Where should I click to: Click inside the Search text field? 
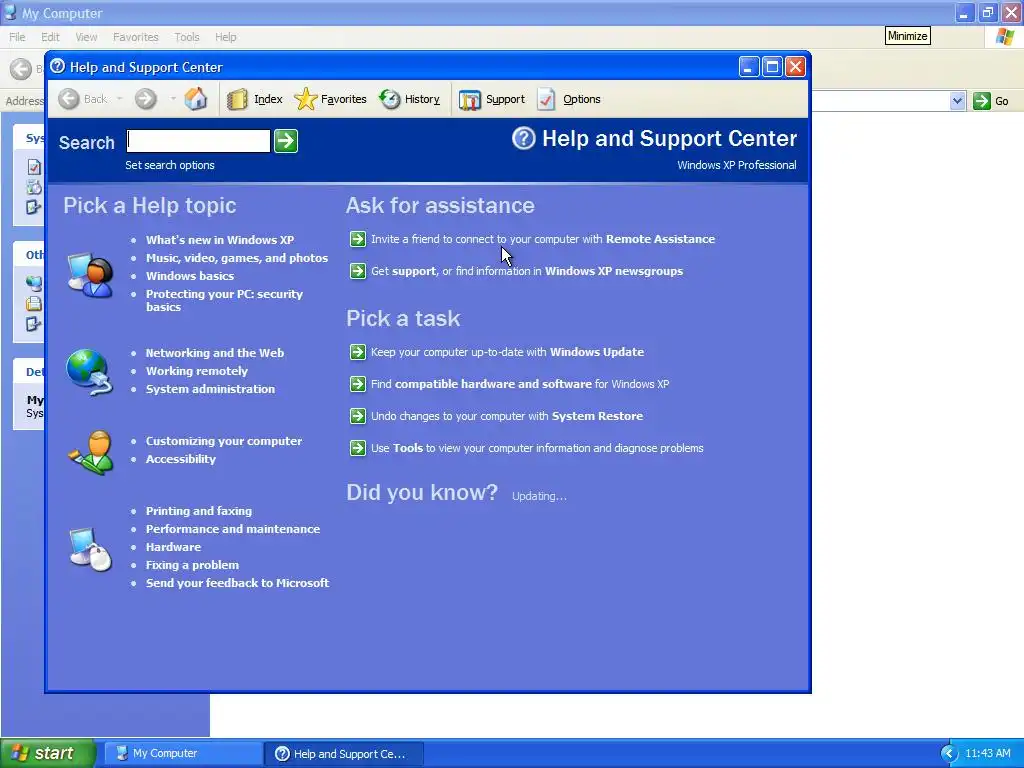pyautogui.click(x=199, y=140)
